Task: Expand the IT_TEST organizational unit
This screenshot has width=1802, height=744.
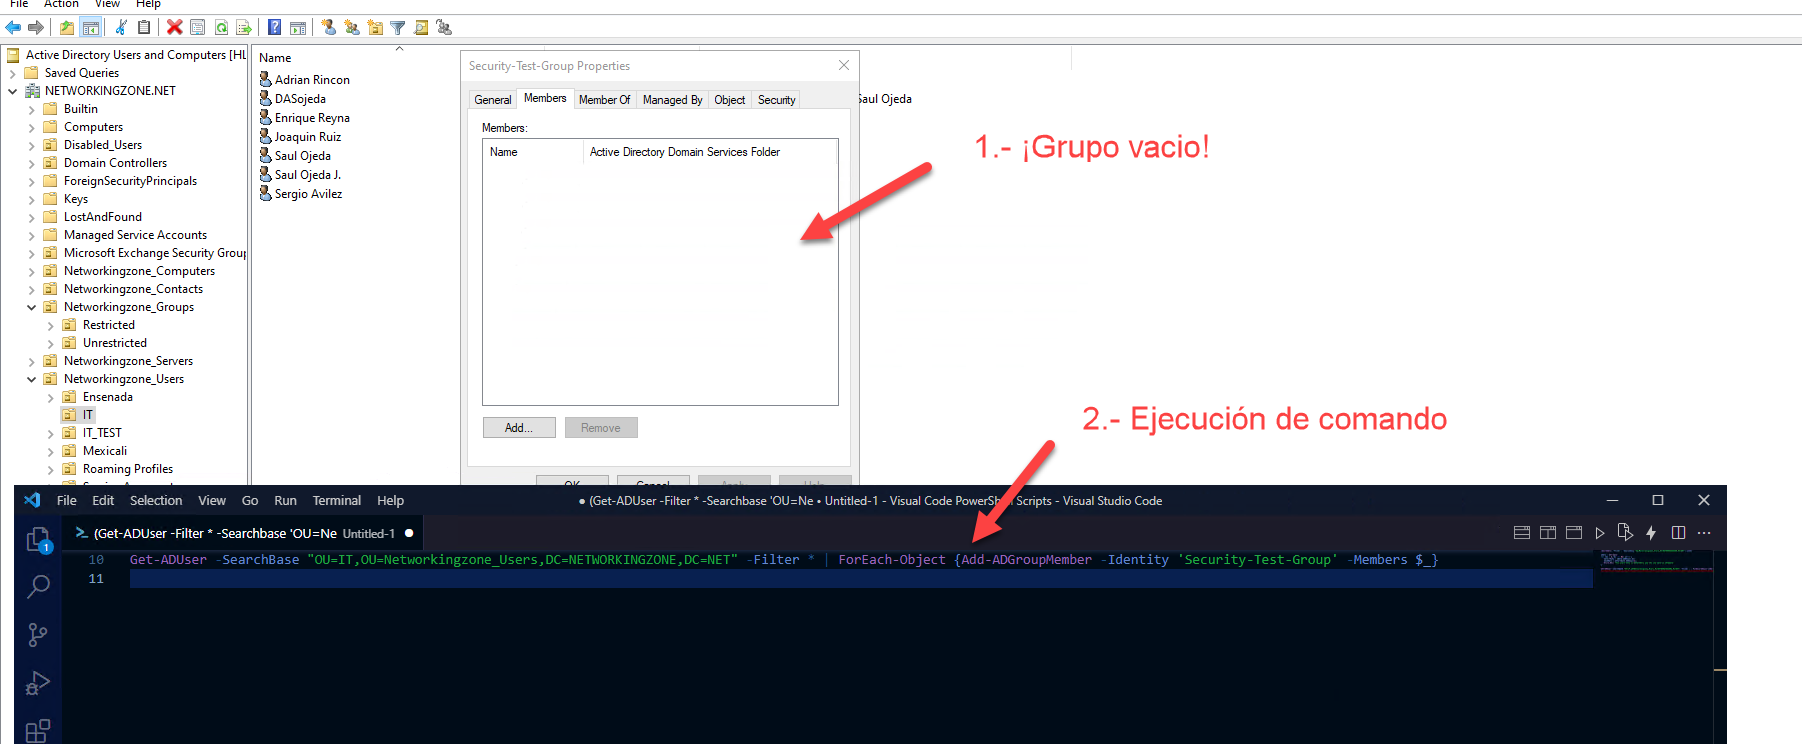Action: [50, 434]
